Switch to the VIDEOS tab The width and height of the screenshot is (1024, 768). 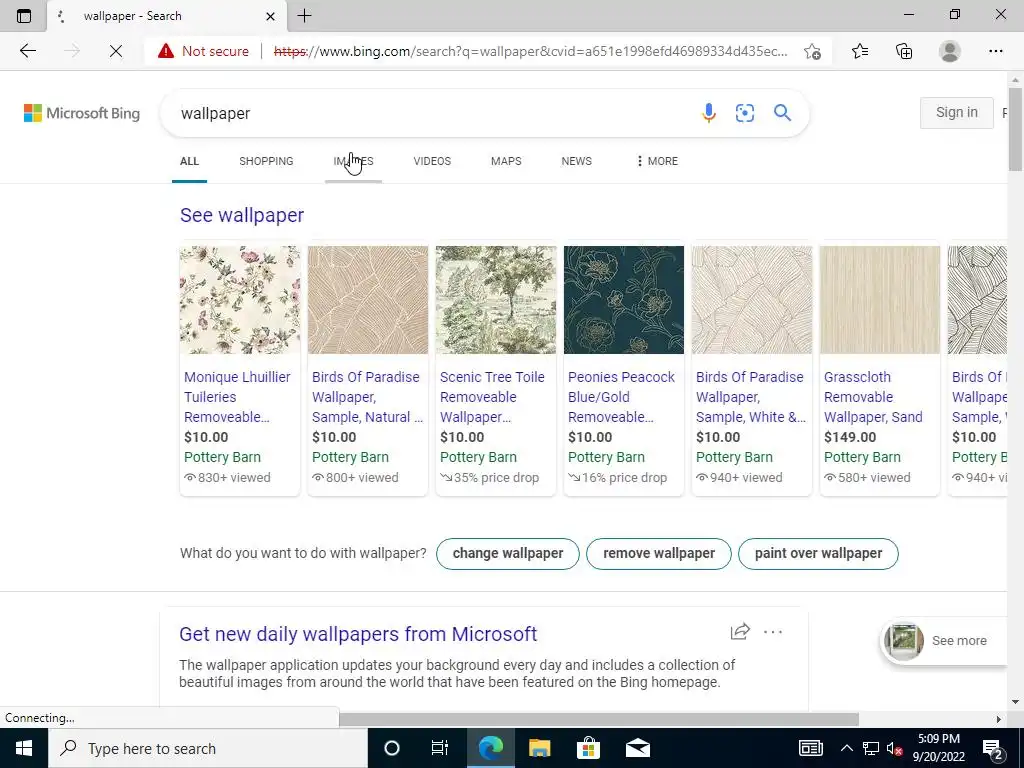click(432, 161)
